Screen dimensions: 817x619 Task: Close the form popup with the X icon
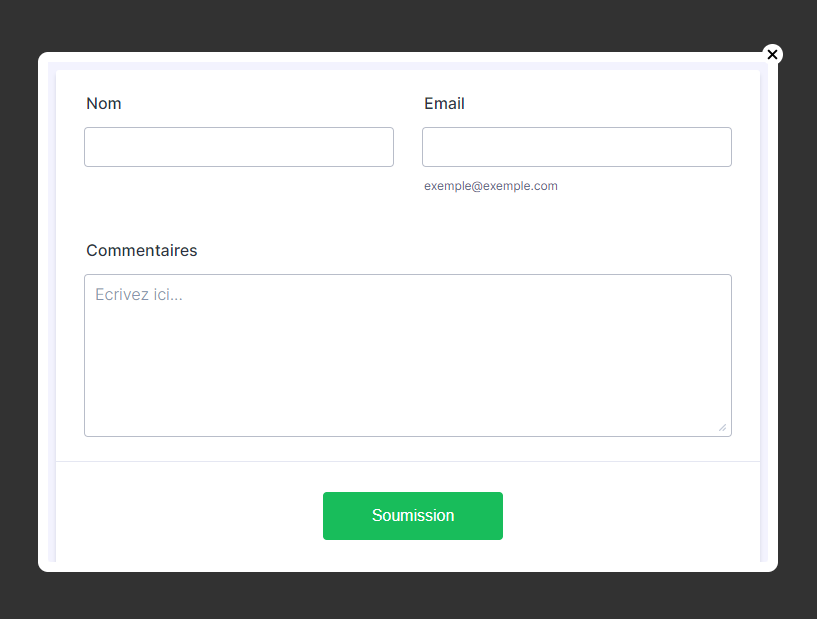[x=772, y=54]
